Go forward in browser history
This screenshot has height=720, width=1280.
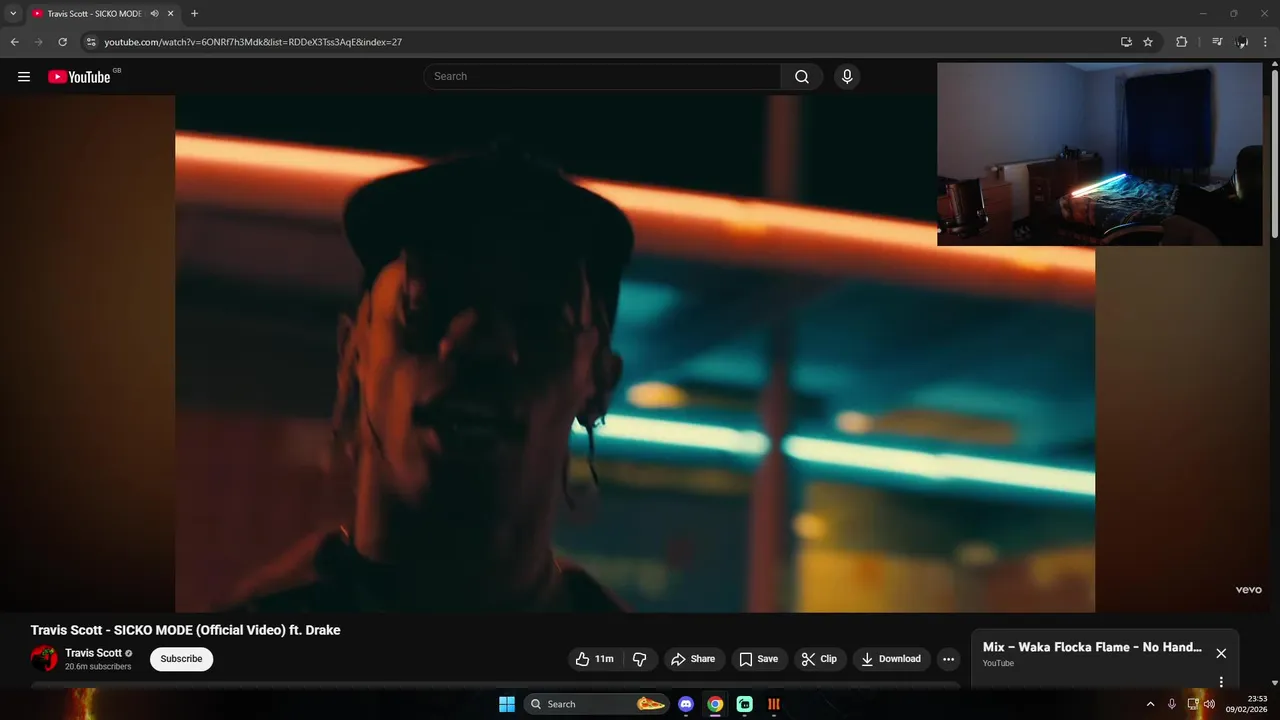[38, 42]
